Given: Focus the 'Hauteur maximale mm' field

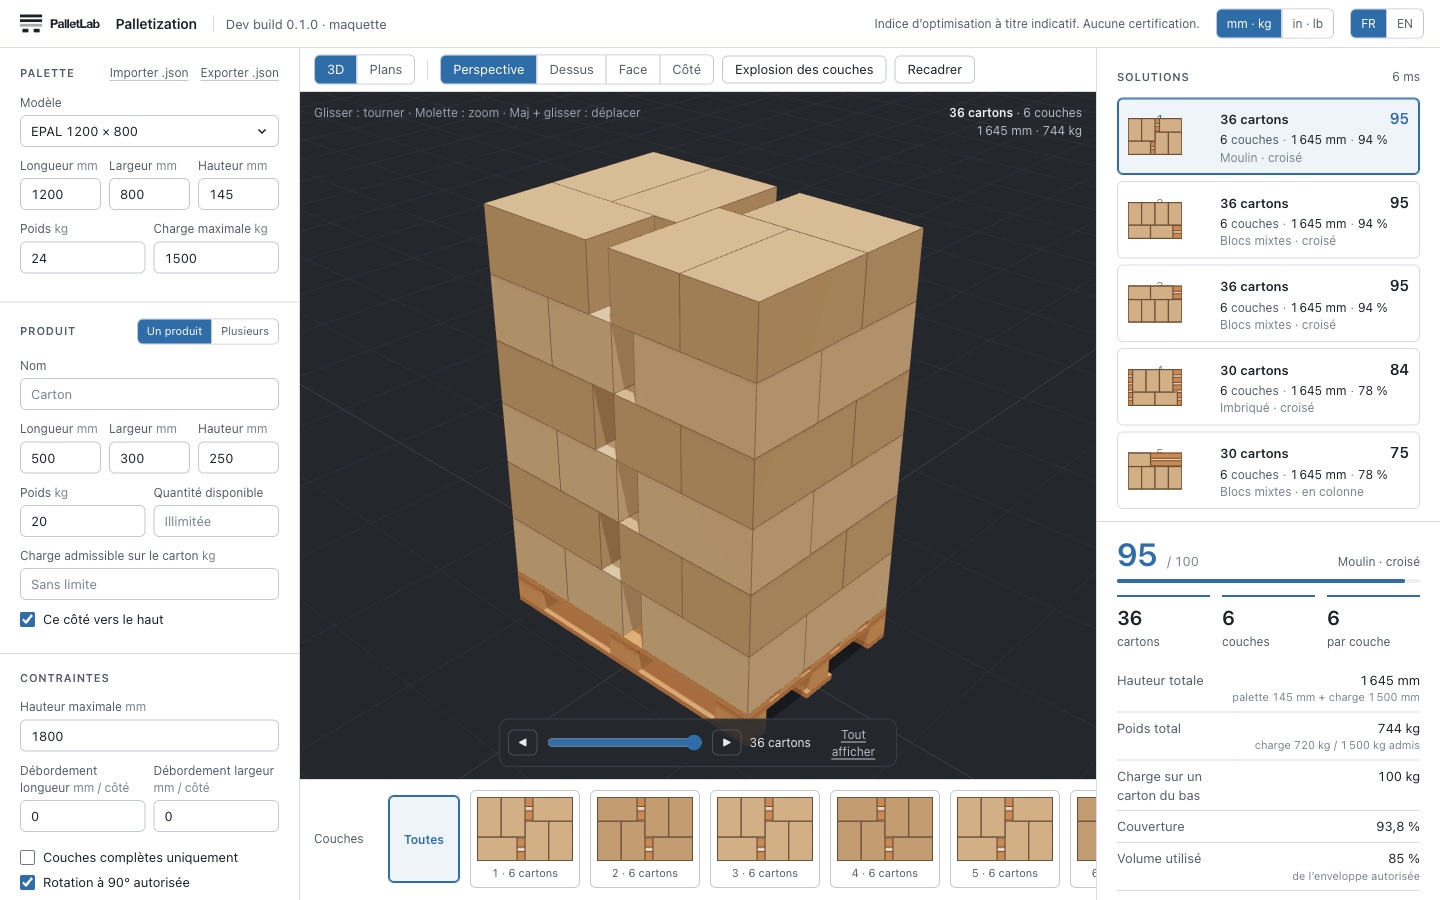Looking at the screenshot, I should tap(149, 736).
